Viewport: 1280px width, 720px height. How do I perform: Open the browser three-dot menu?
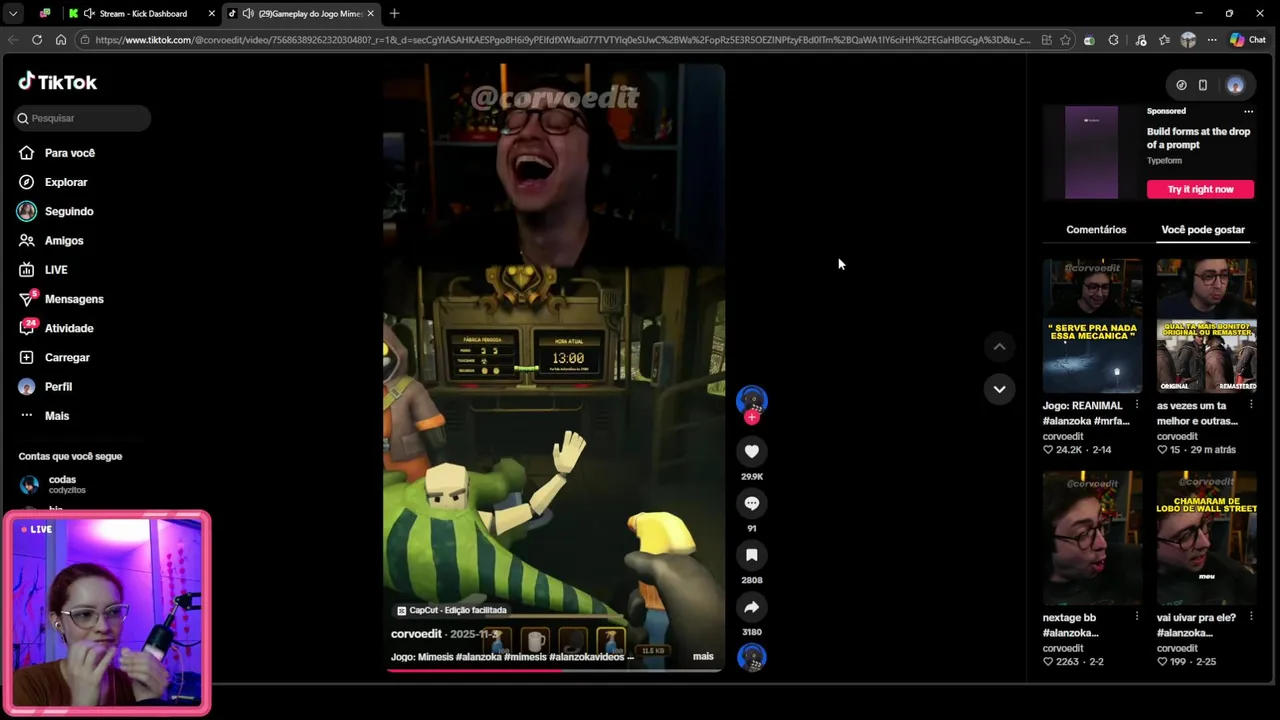point(1212,40)
